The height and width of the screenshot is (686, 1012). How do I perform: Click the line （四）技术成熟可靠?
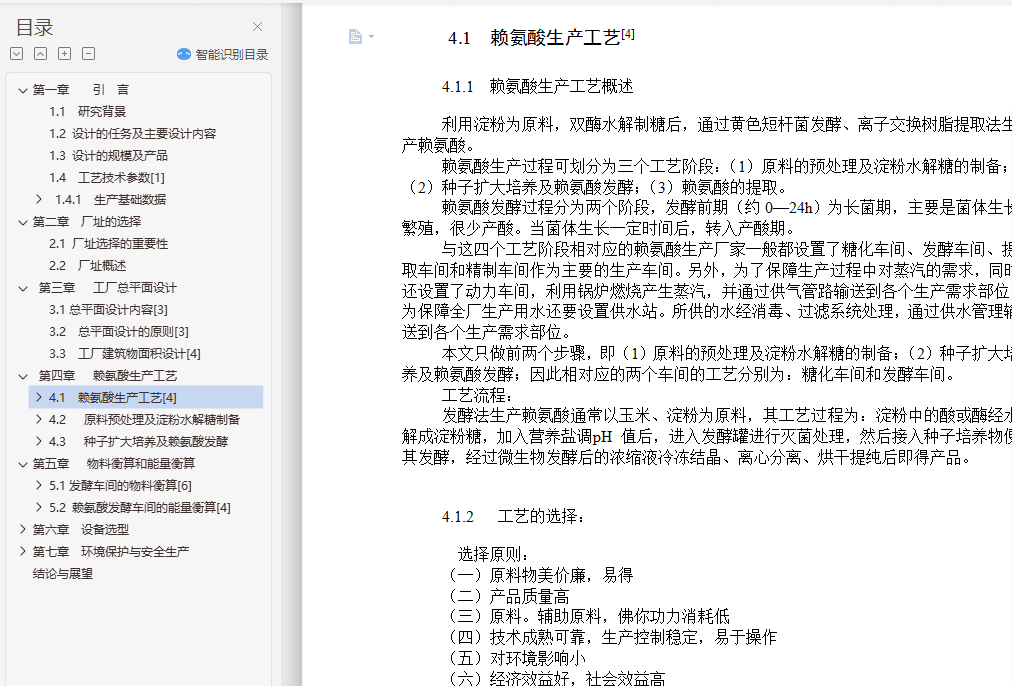point(611,638)
